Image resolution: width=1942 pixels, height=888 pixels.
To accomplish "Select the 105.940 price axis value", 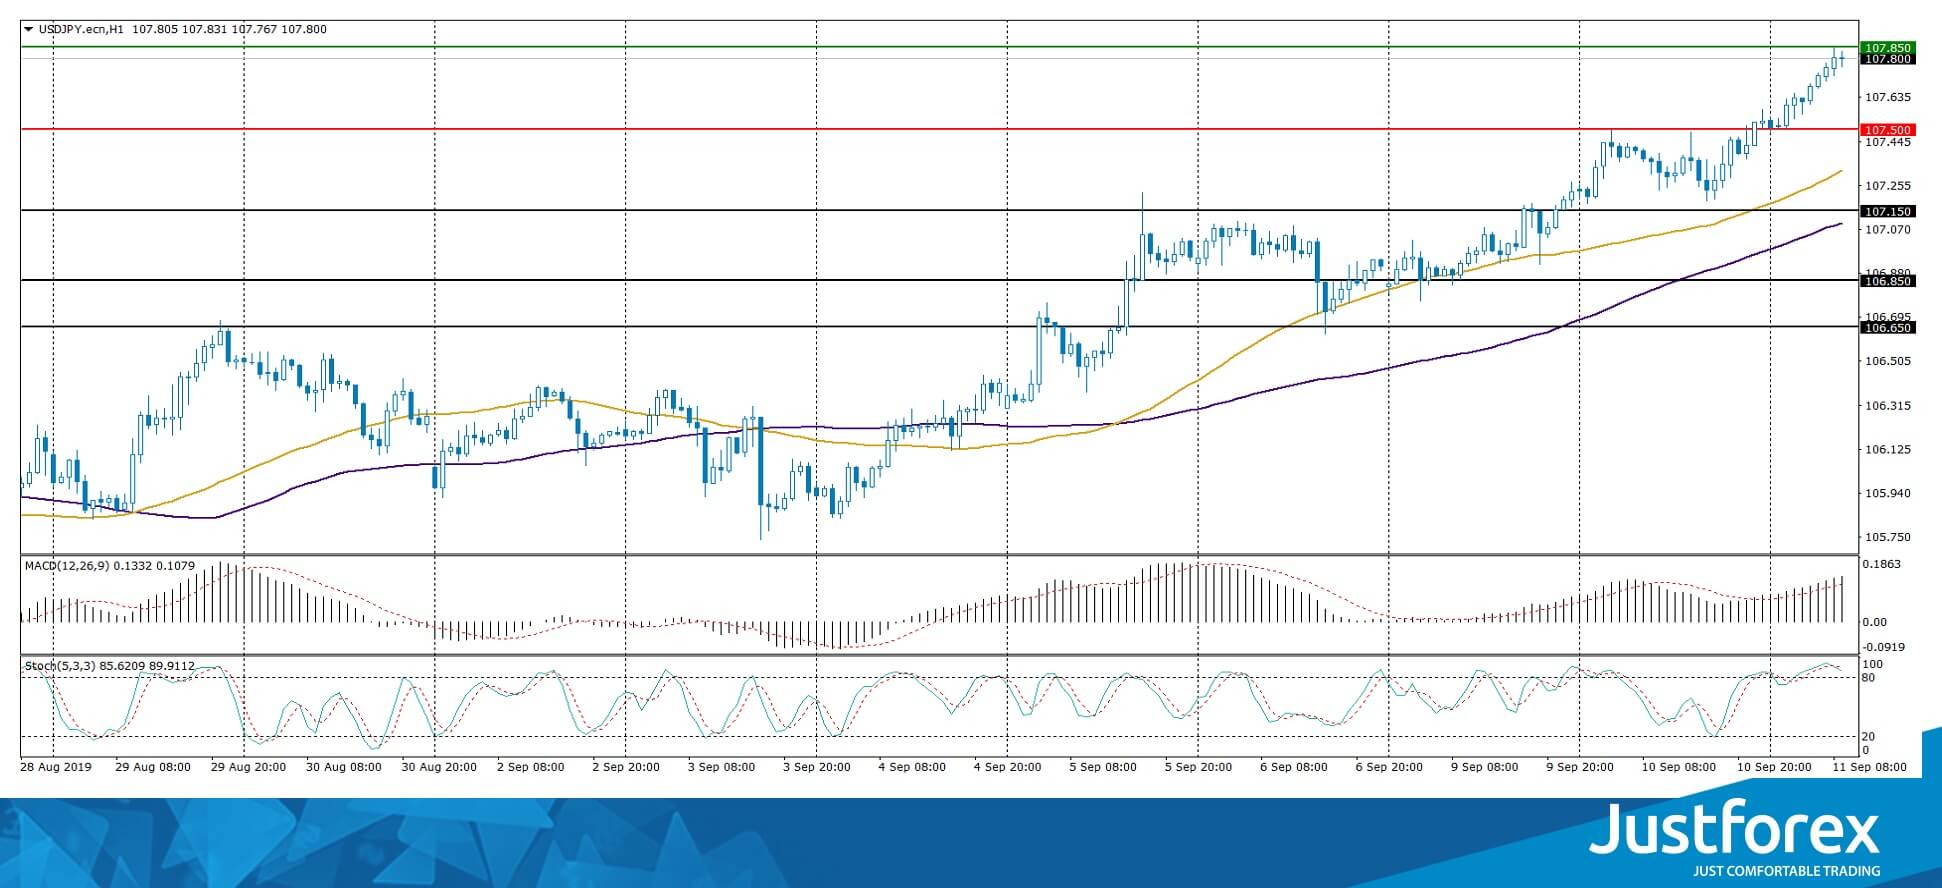I will pyautogui.click(x=1888, y=493).
